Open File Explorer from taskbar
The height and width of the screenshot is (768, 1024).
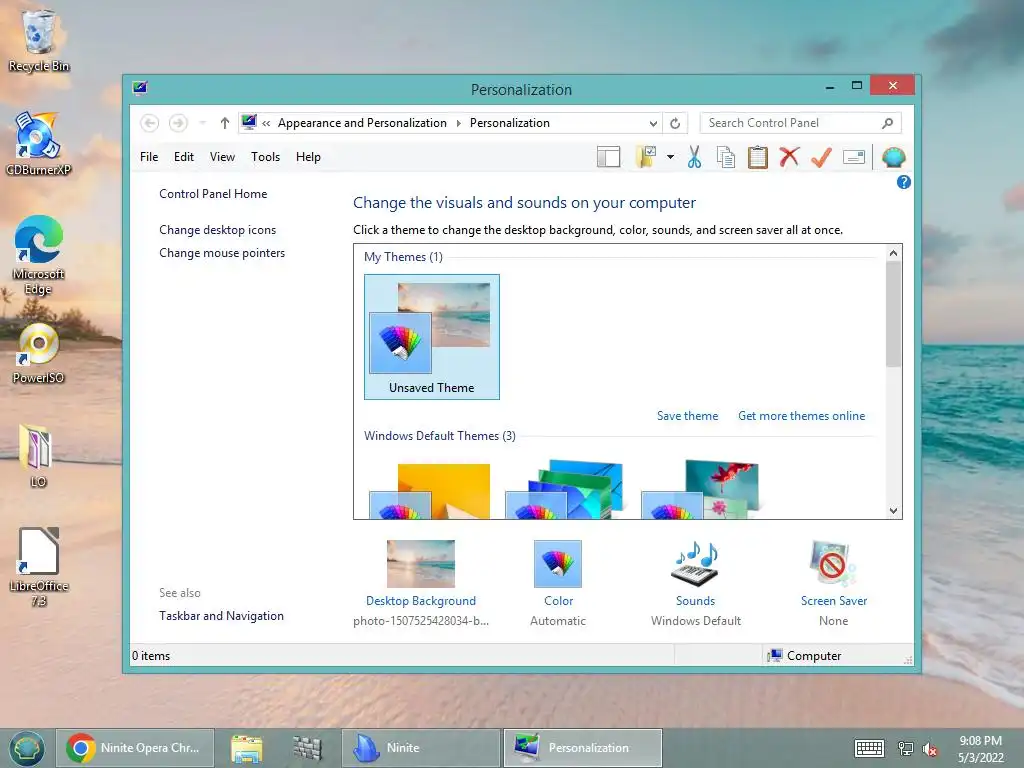(x=246, y=748)
